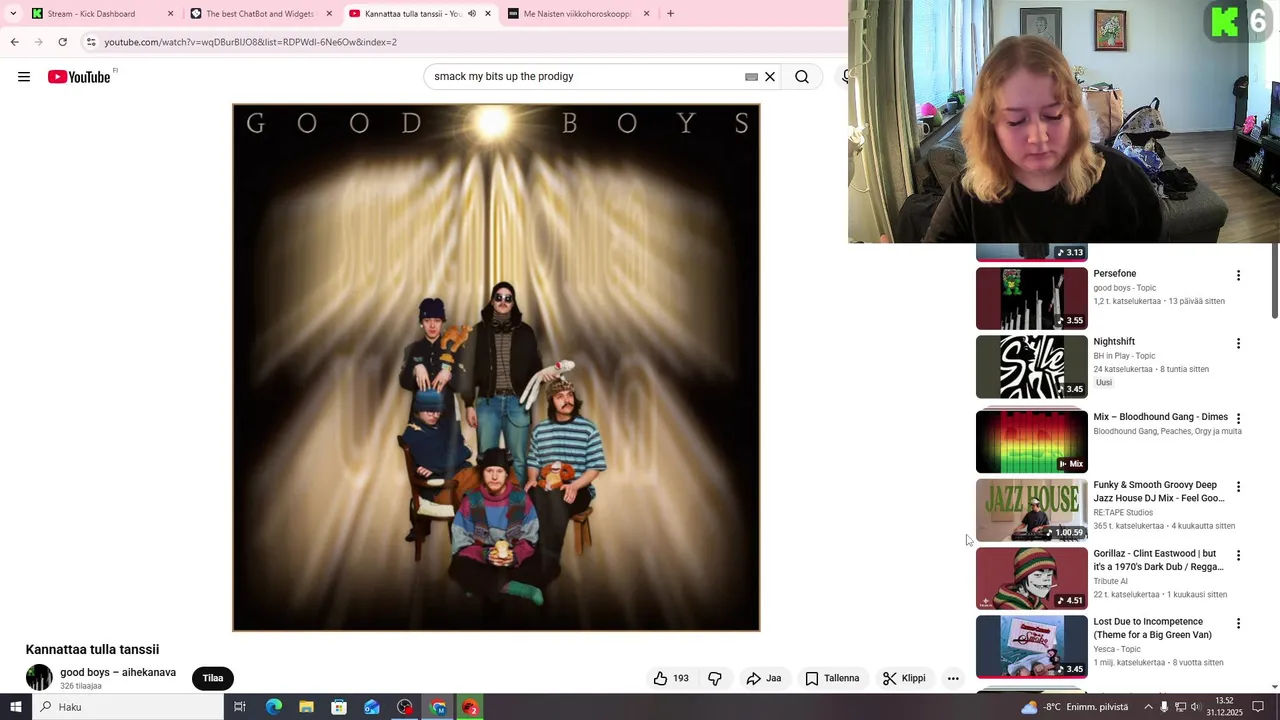Dislike the video with the thumbs down
This screenshot has width=1280, height=720.
pyautogui.click(x=715, y=678)
